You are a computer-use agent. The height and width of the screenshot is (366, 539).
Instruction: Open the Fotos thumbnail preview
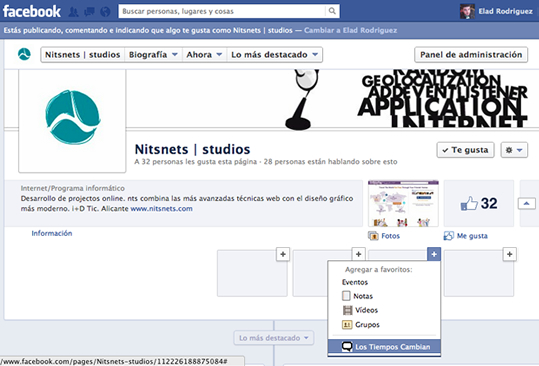point(403,203)
